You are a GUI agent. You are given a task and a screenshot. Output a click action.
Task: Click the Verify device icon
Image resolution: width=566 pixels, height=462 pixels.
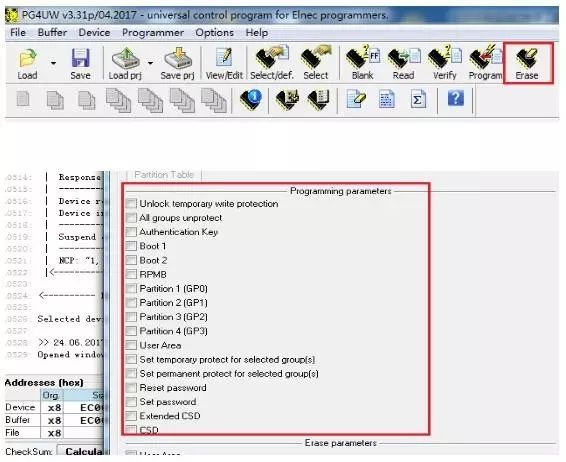coord(445,64)
